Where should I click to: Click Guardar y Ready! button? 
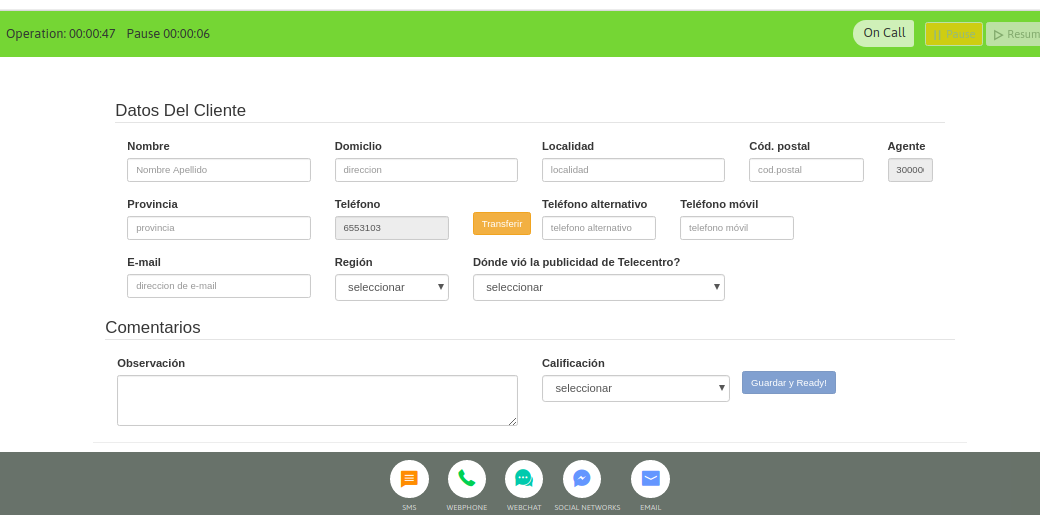point(789,382)
